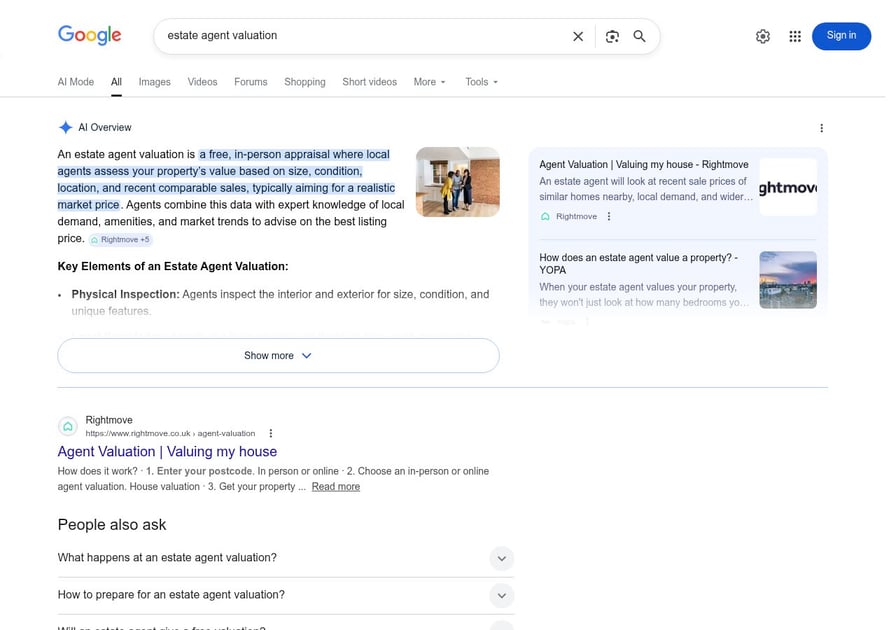Click the AI Overview sparkle icon
Viewport: 896px width, 630px height.
(x=66, y=127)
